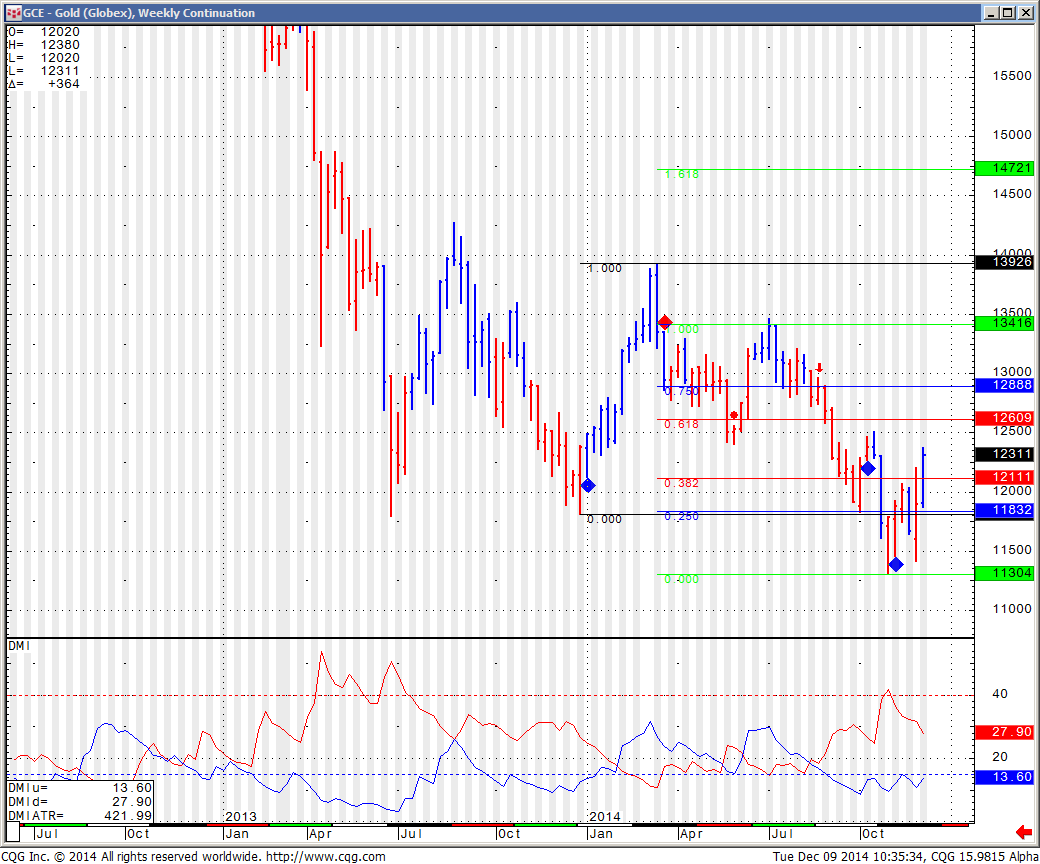This screenshot has width=1040, height=864.
Task: Click the 2014 year marker on time axis
Action: point(606,817)
